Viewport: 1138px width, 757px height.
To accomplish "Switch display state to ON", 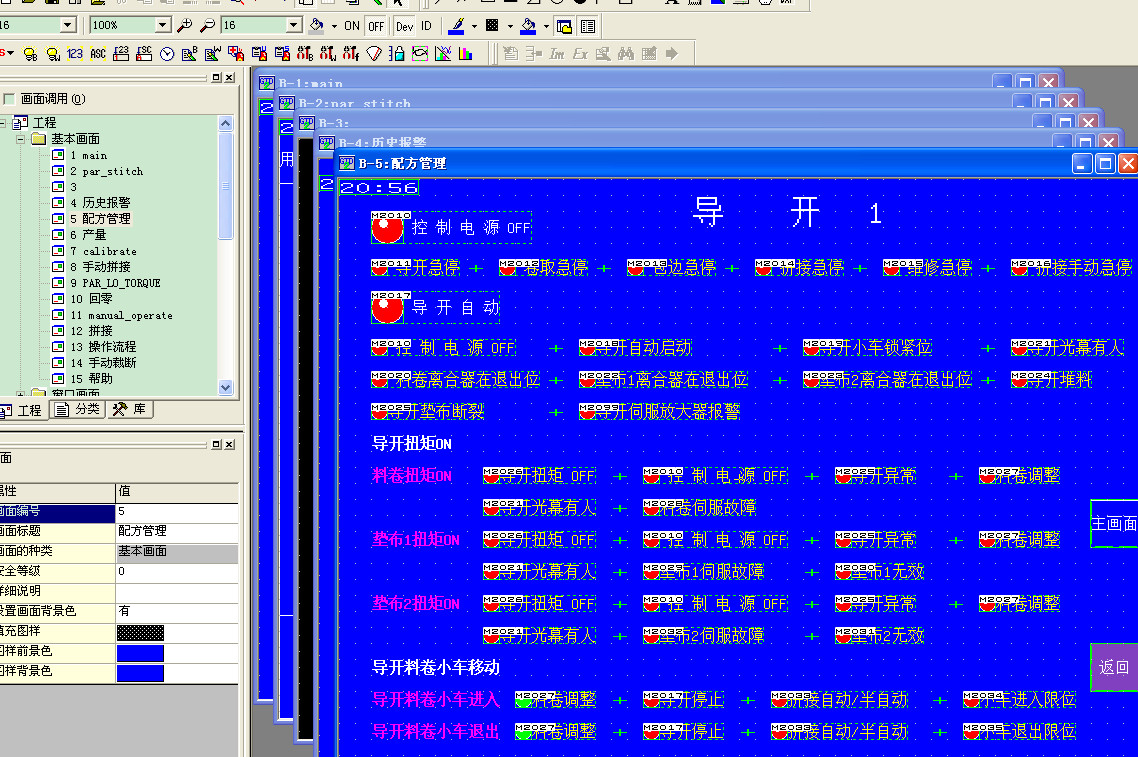I will coord(351,26).
